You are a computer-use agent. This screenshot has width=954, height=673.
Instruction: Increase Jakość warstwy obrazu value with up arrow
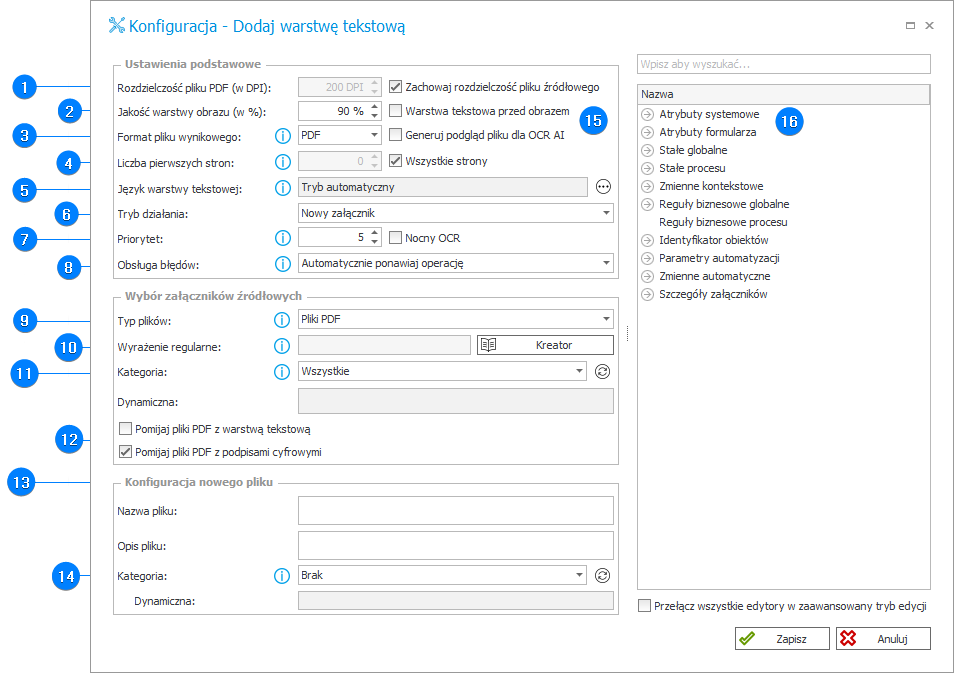pos(374,106)
